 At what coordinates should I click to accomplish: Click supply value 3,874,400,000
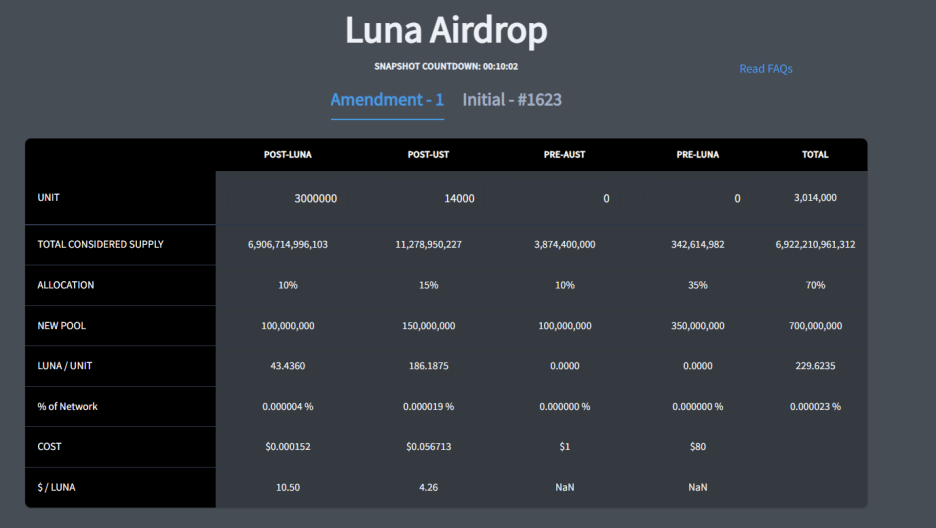(x=564, y=244)
